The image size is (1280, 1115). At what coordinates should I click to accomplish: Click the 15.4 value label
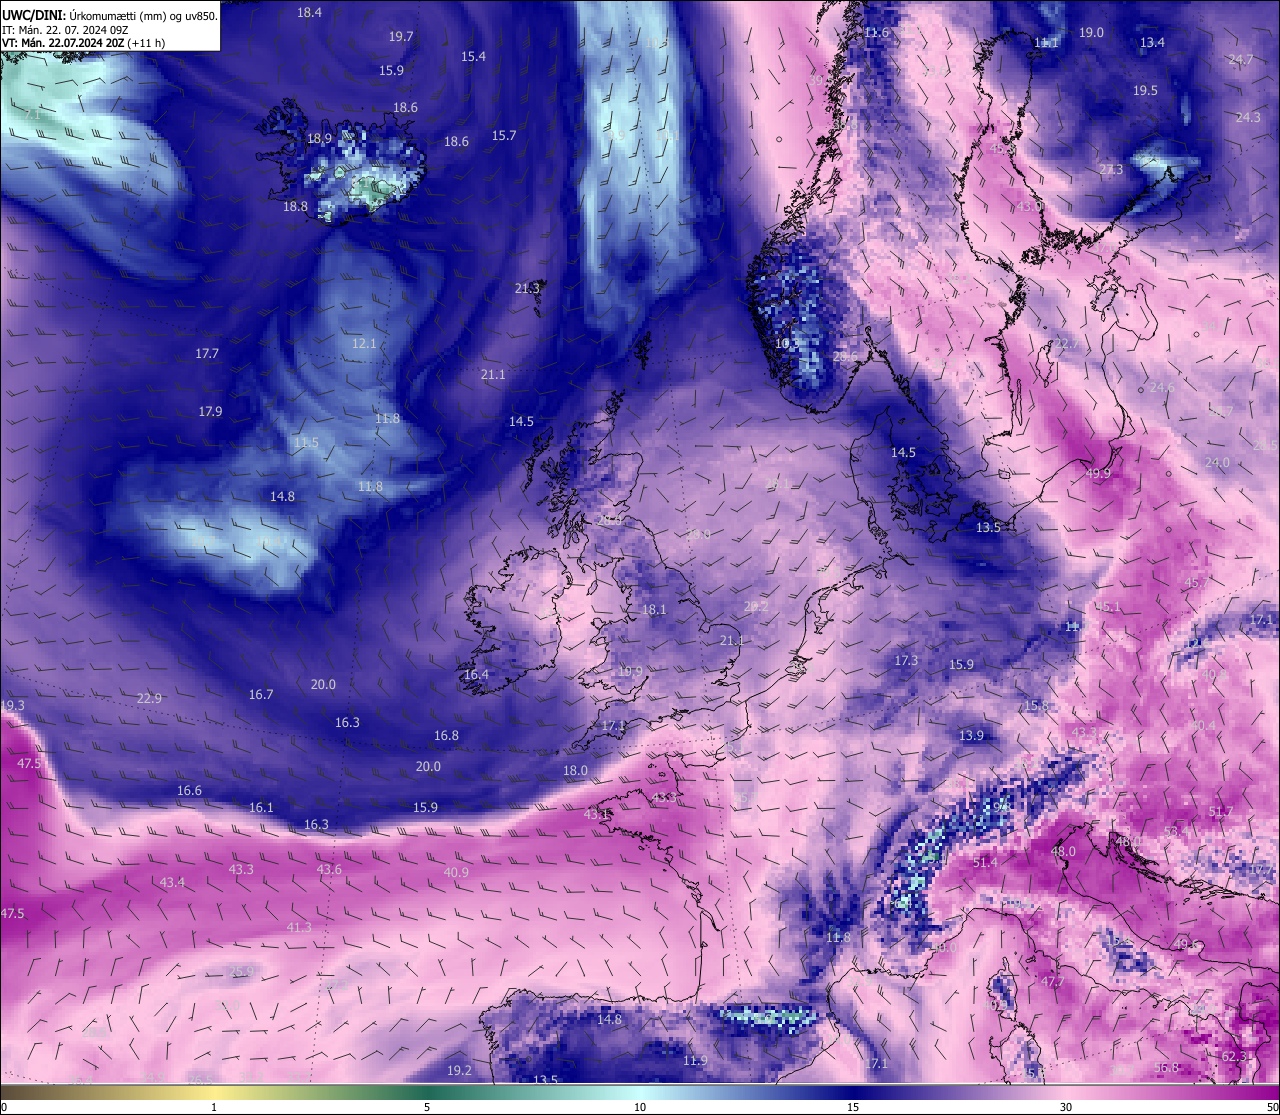click(x=473, y=57)
